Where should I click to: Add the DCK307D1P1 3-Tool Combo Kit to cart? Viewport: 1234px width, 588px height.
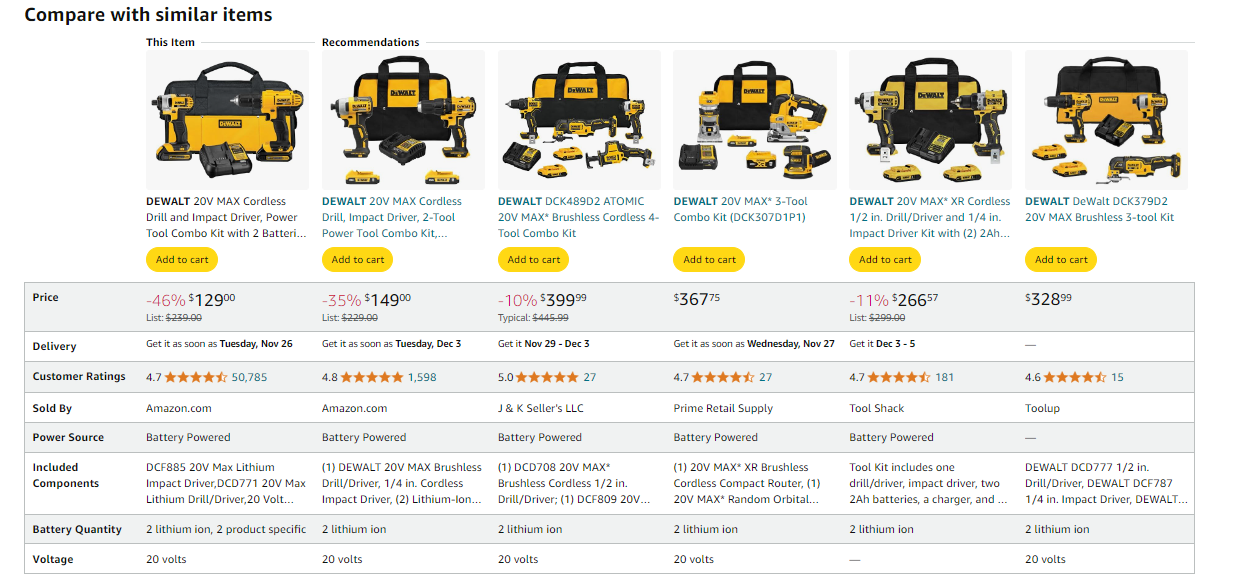point(710,259)
